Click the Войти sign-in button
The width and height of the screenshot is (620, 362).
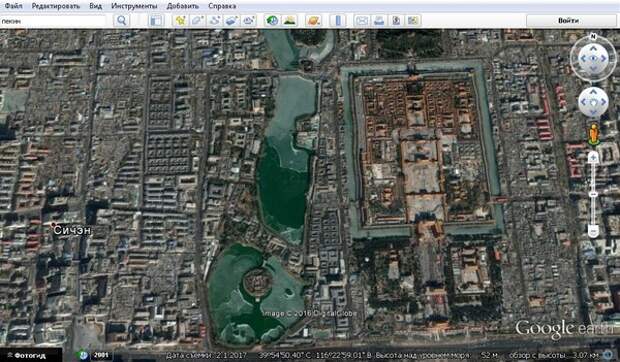568,21
